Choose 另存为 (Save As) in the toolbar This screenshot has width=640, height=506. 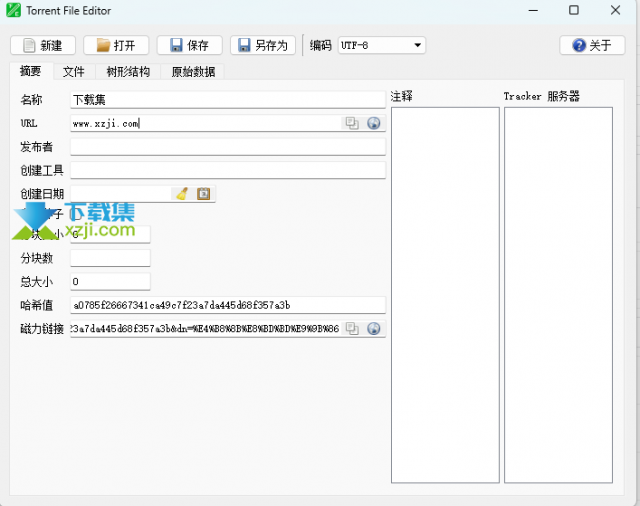(262, 45)
